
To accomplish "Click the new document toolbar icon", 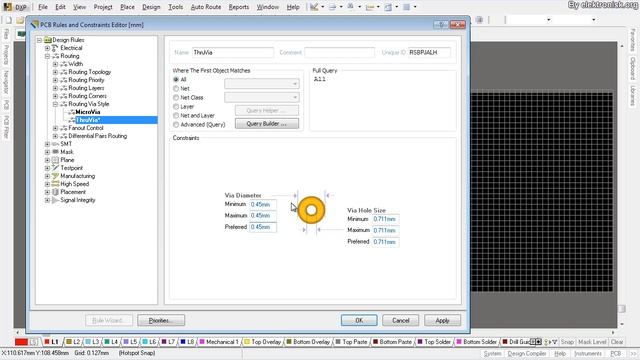I will [9, 20].
